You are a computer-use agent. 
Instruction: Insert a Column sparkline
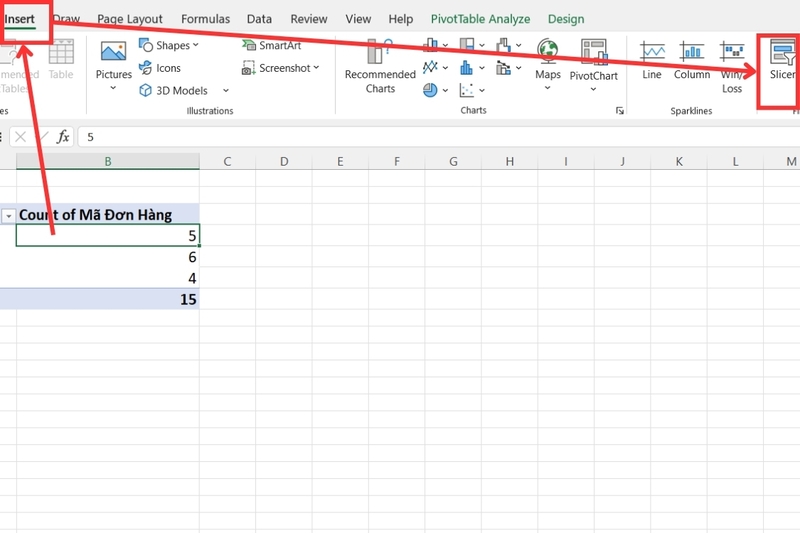coord(692,60)
